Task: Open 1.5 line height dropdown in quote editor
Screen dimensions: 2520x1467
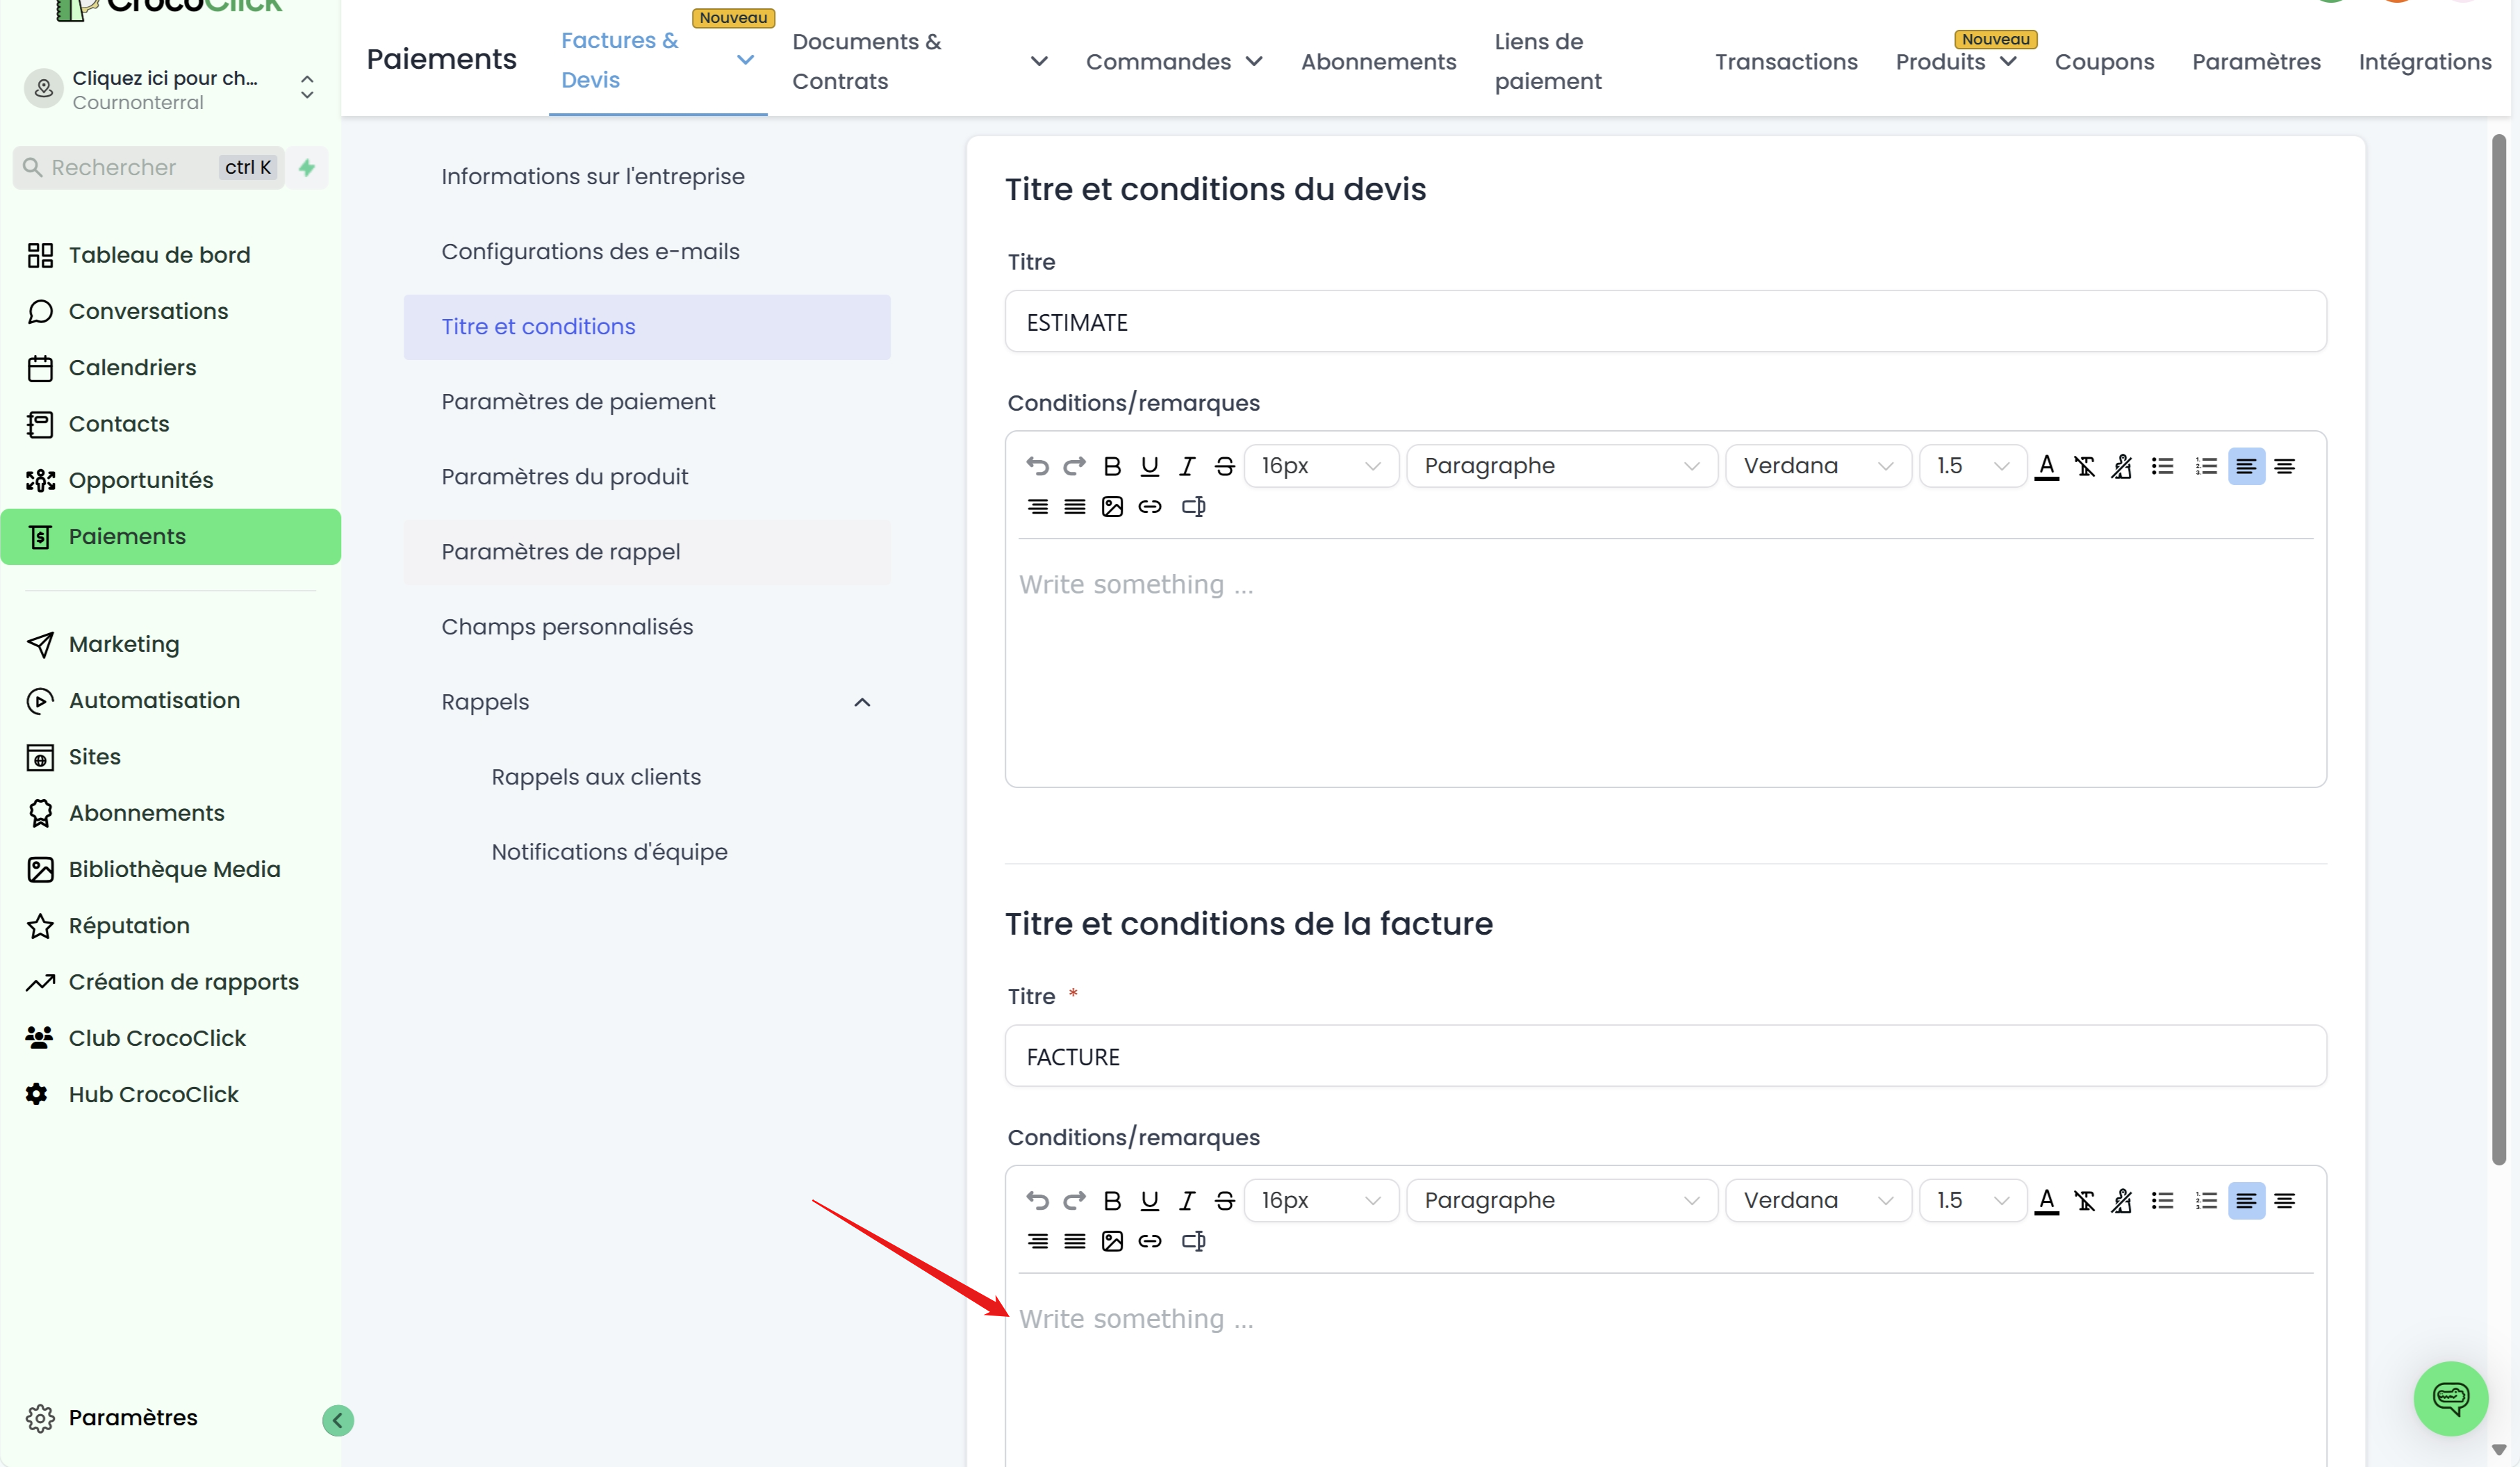Action: (1972, 466)
